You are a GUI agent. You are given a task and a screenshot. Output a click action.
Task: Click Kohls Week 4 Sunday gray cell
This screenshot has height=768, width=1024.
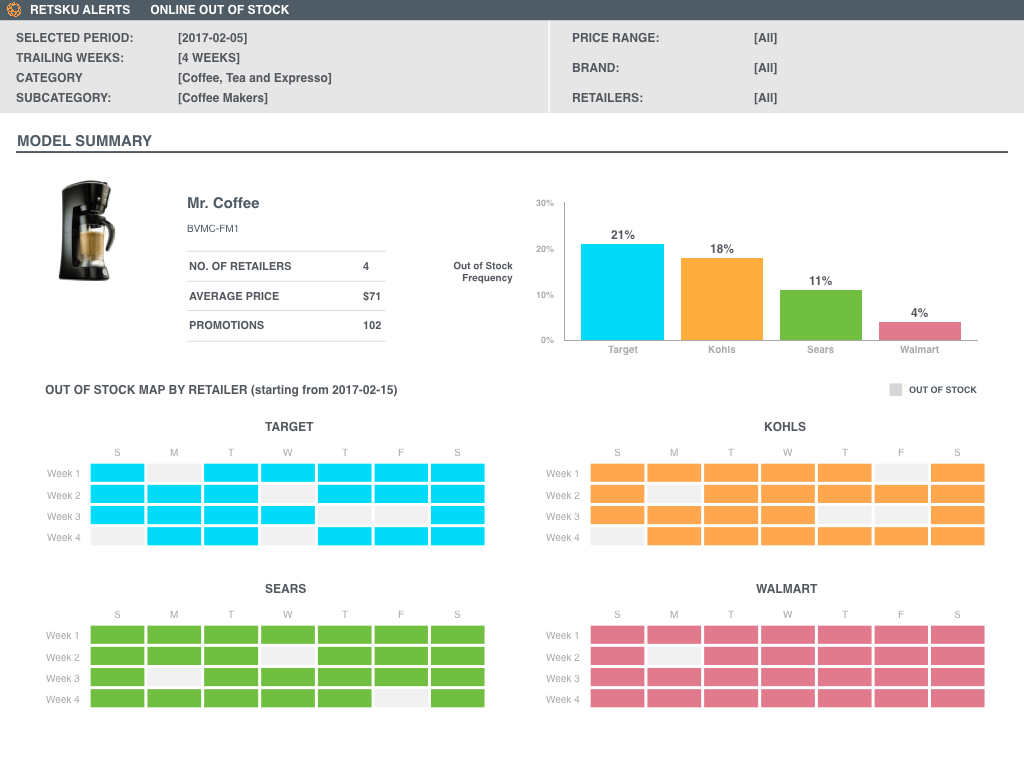[617, 536]
